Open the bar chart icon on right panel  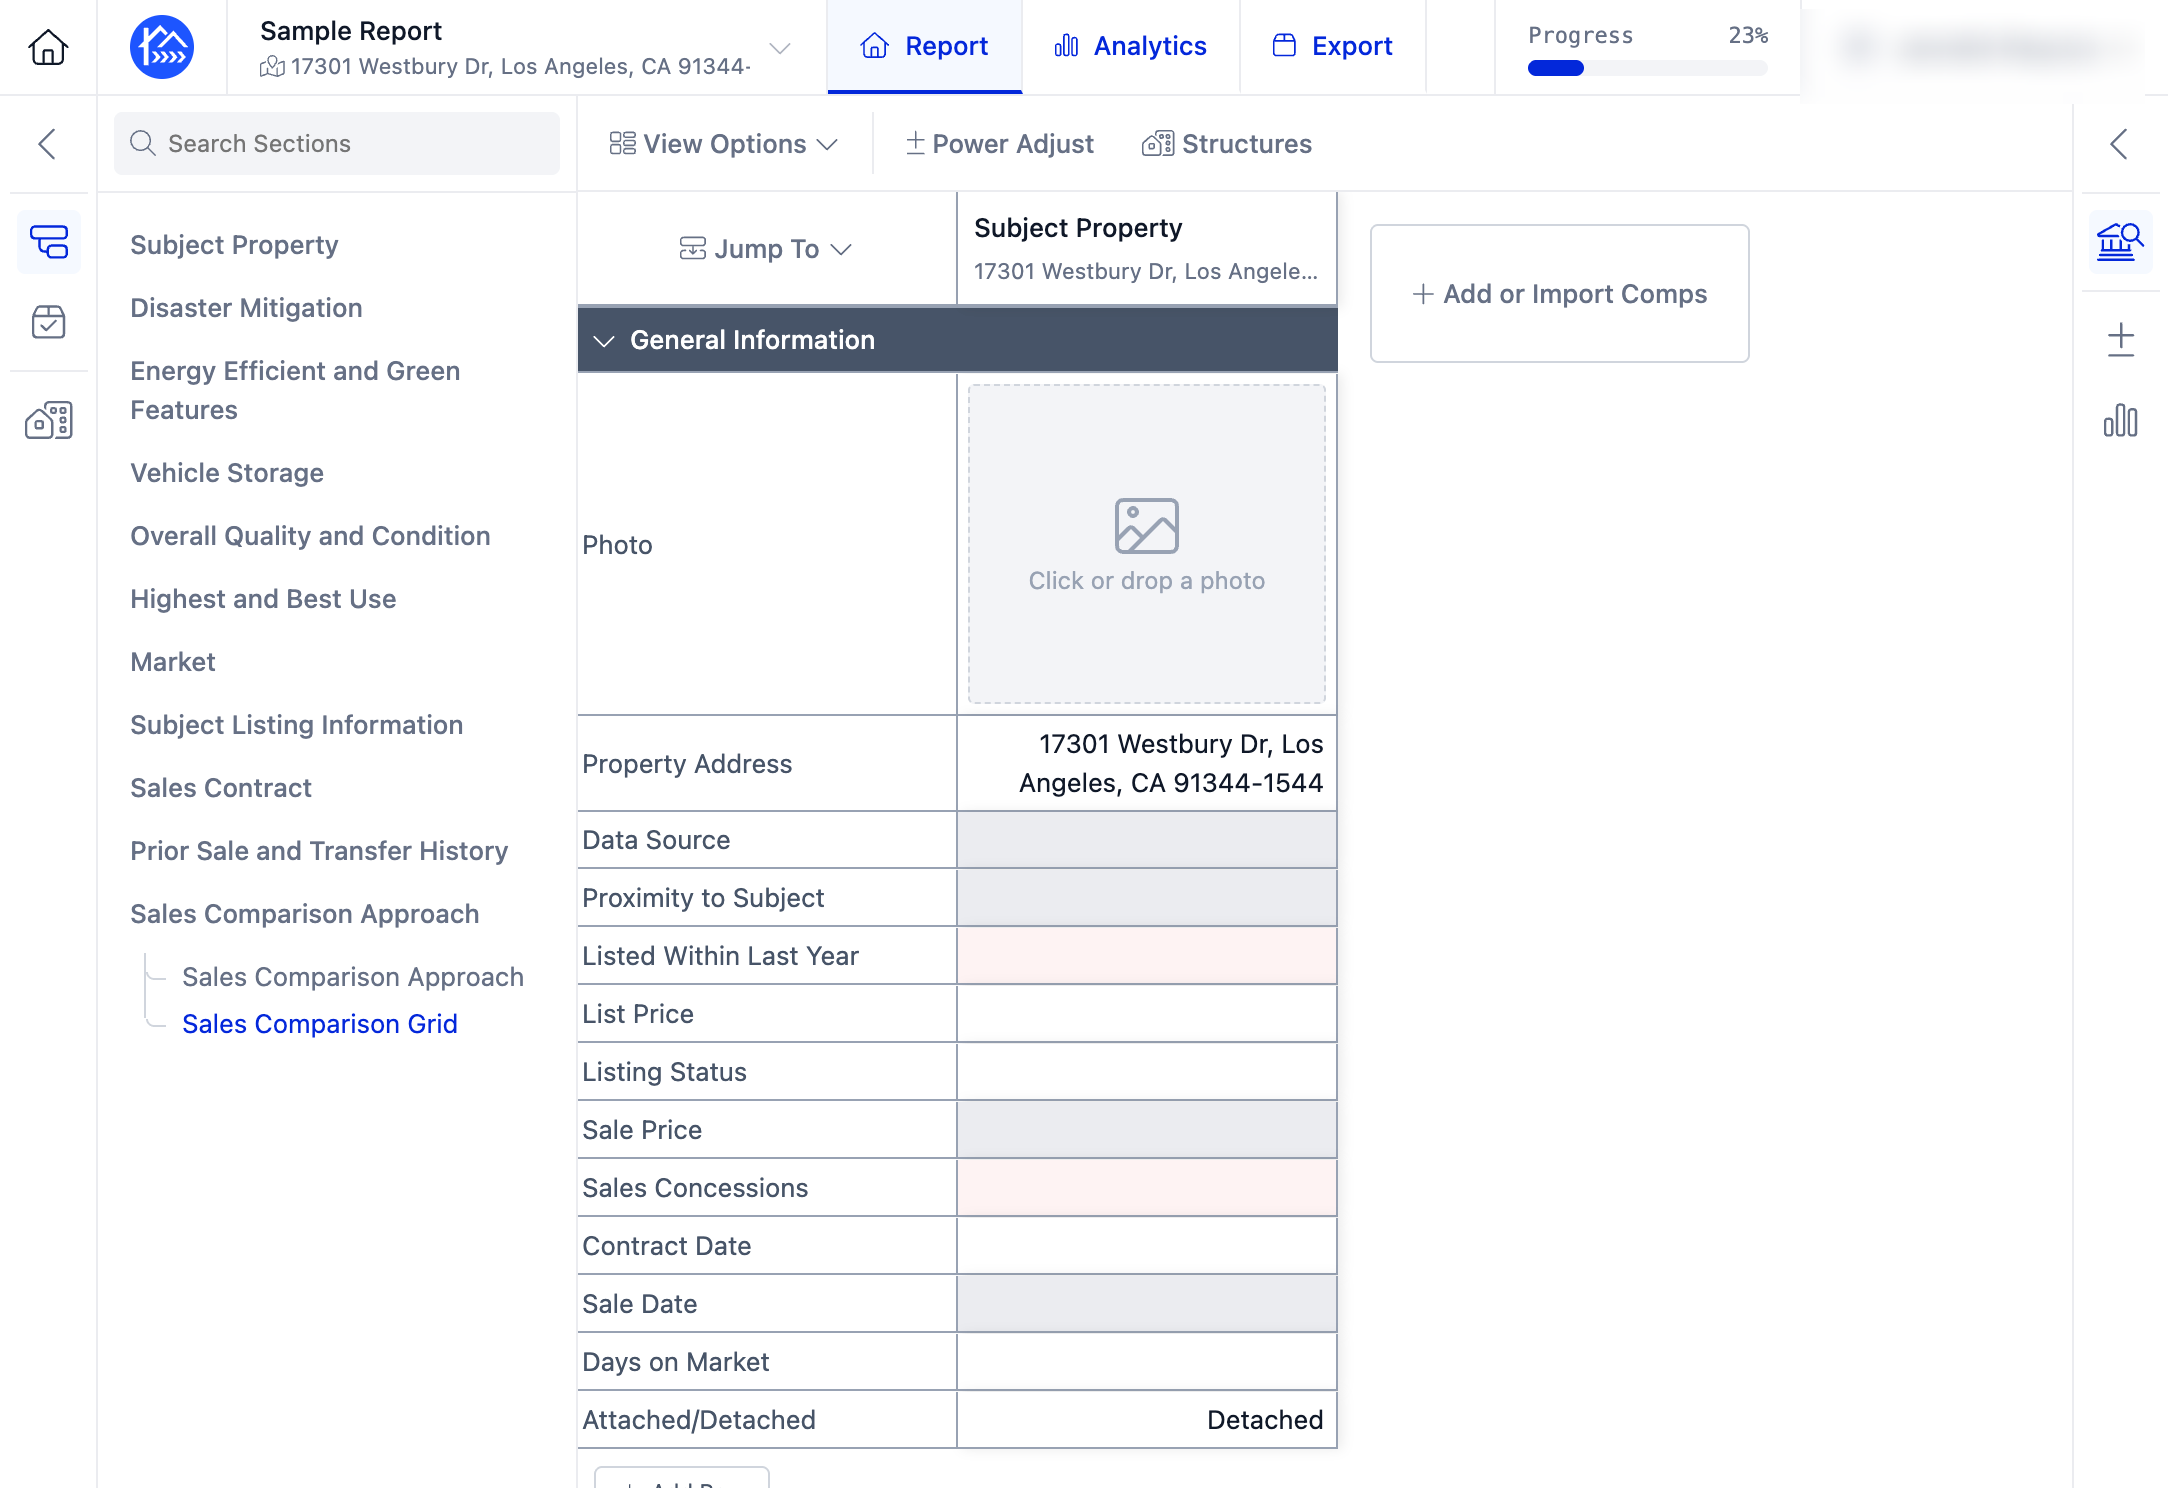click(x=2120, y=420)
